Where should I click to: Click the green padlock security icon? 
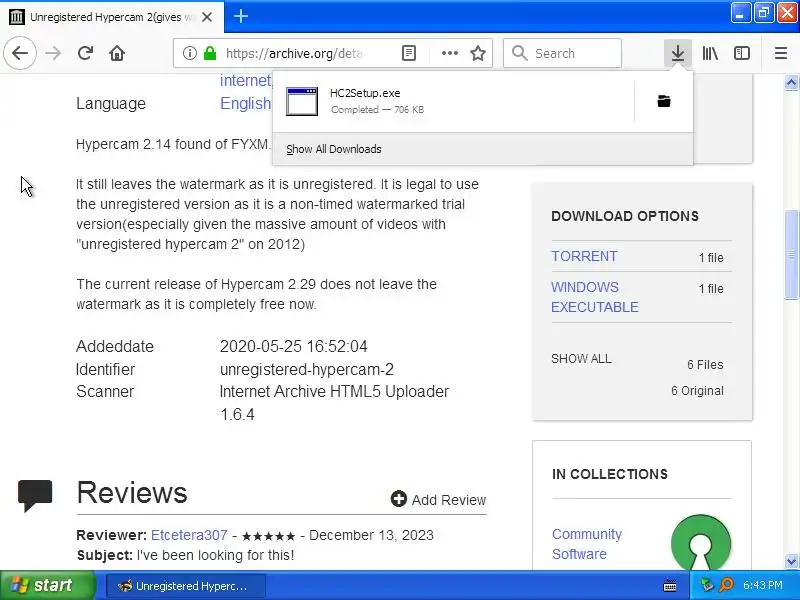click(210, 53)
